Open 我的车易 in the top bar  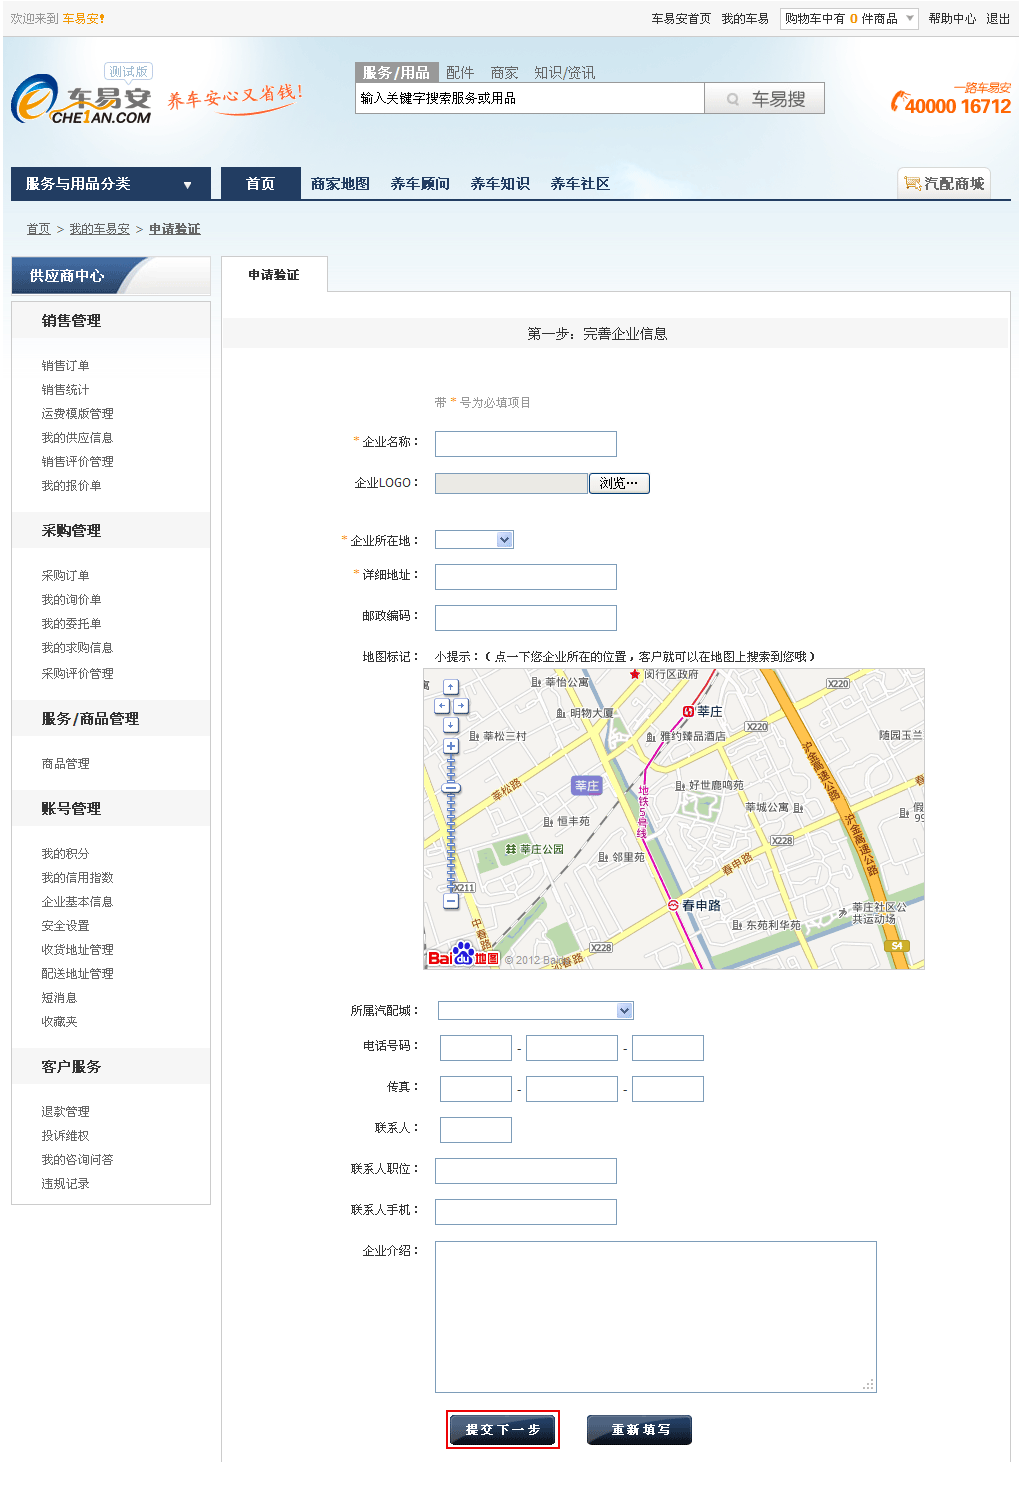(x=745, y=19)
